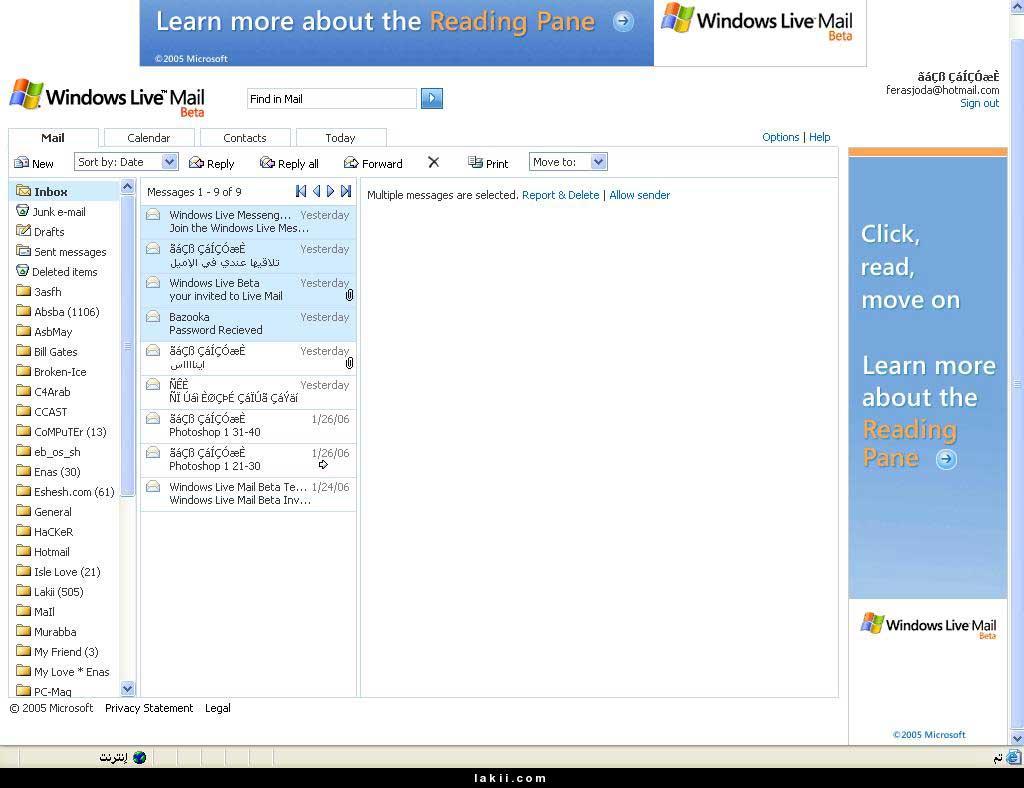Screen dimensions: 1024x788
Task: Click the Allow sender link
Action: pos(639,195)
